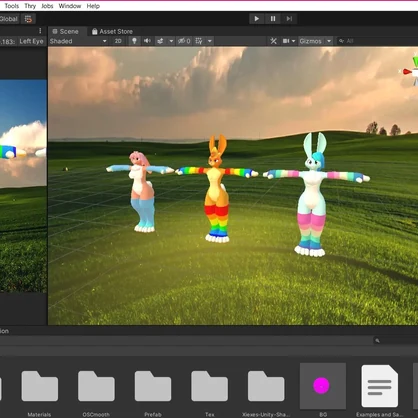Viewport: 418px width, 418px height.
Task: Open the Help menu
Action: [x=93, y=6]
